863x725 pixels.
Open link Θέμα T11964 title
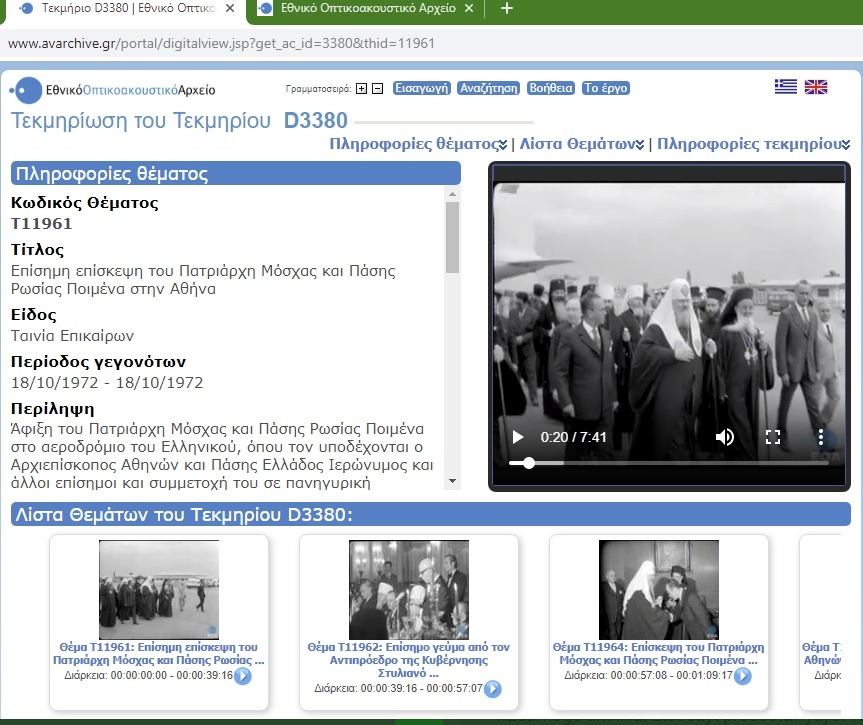point(658,653)
